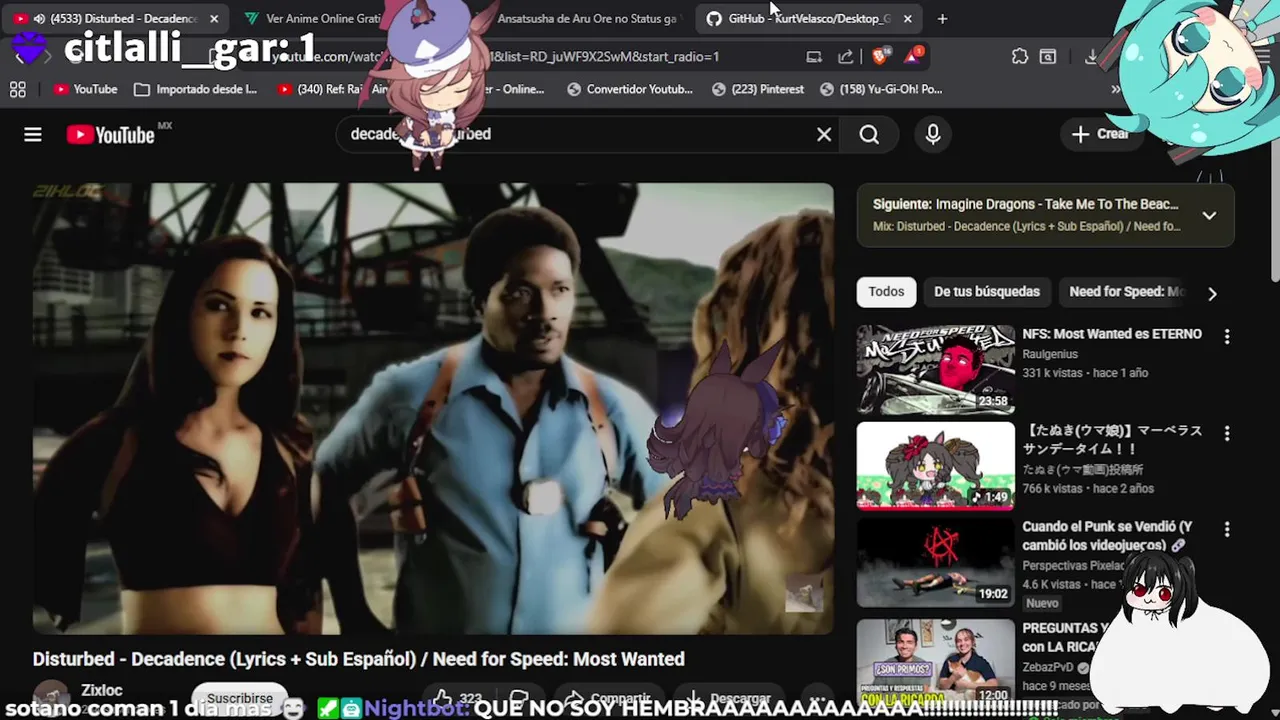Image resolution: width=1280 pixels, height=720 pixels.
Task: Open options menu for Cuando el Punk video
Action: pos(1227,529)
